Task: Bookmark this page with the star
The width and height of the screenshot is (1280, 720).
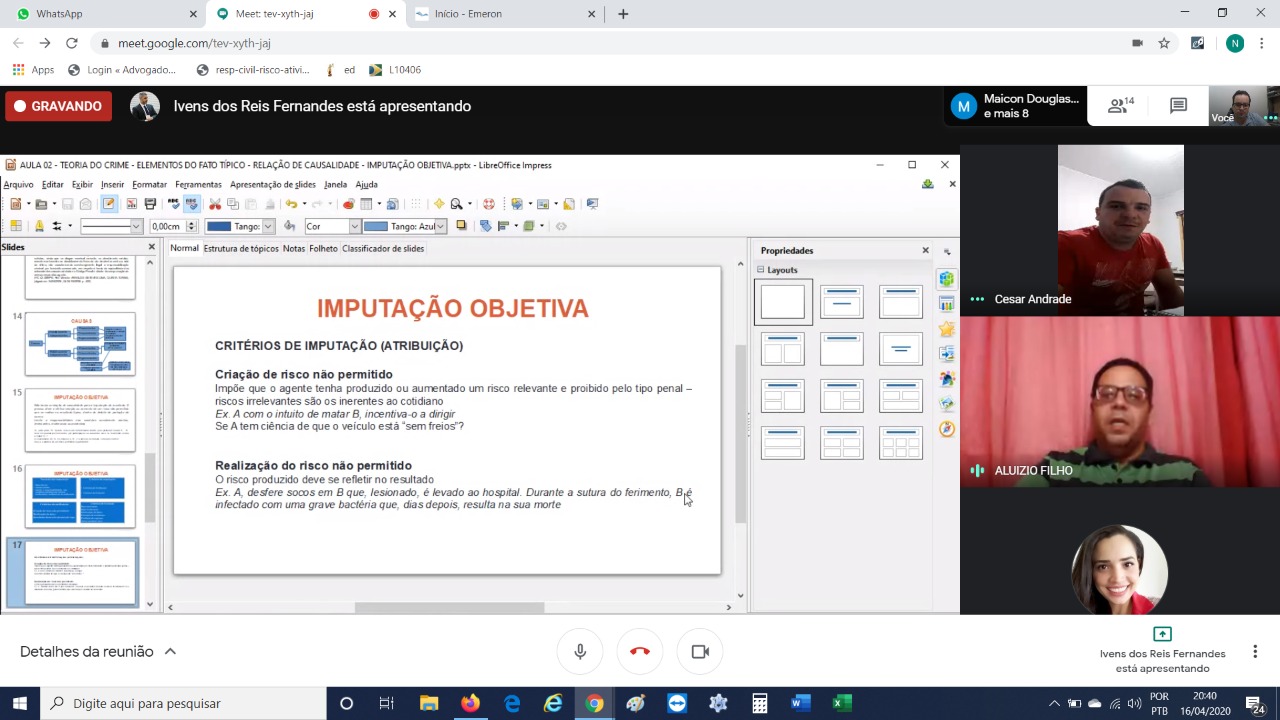Action: point(1164,43)
